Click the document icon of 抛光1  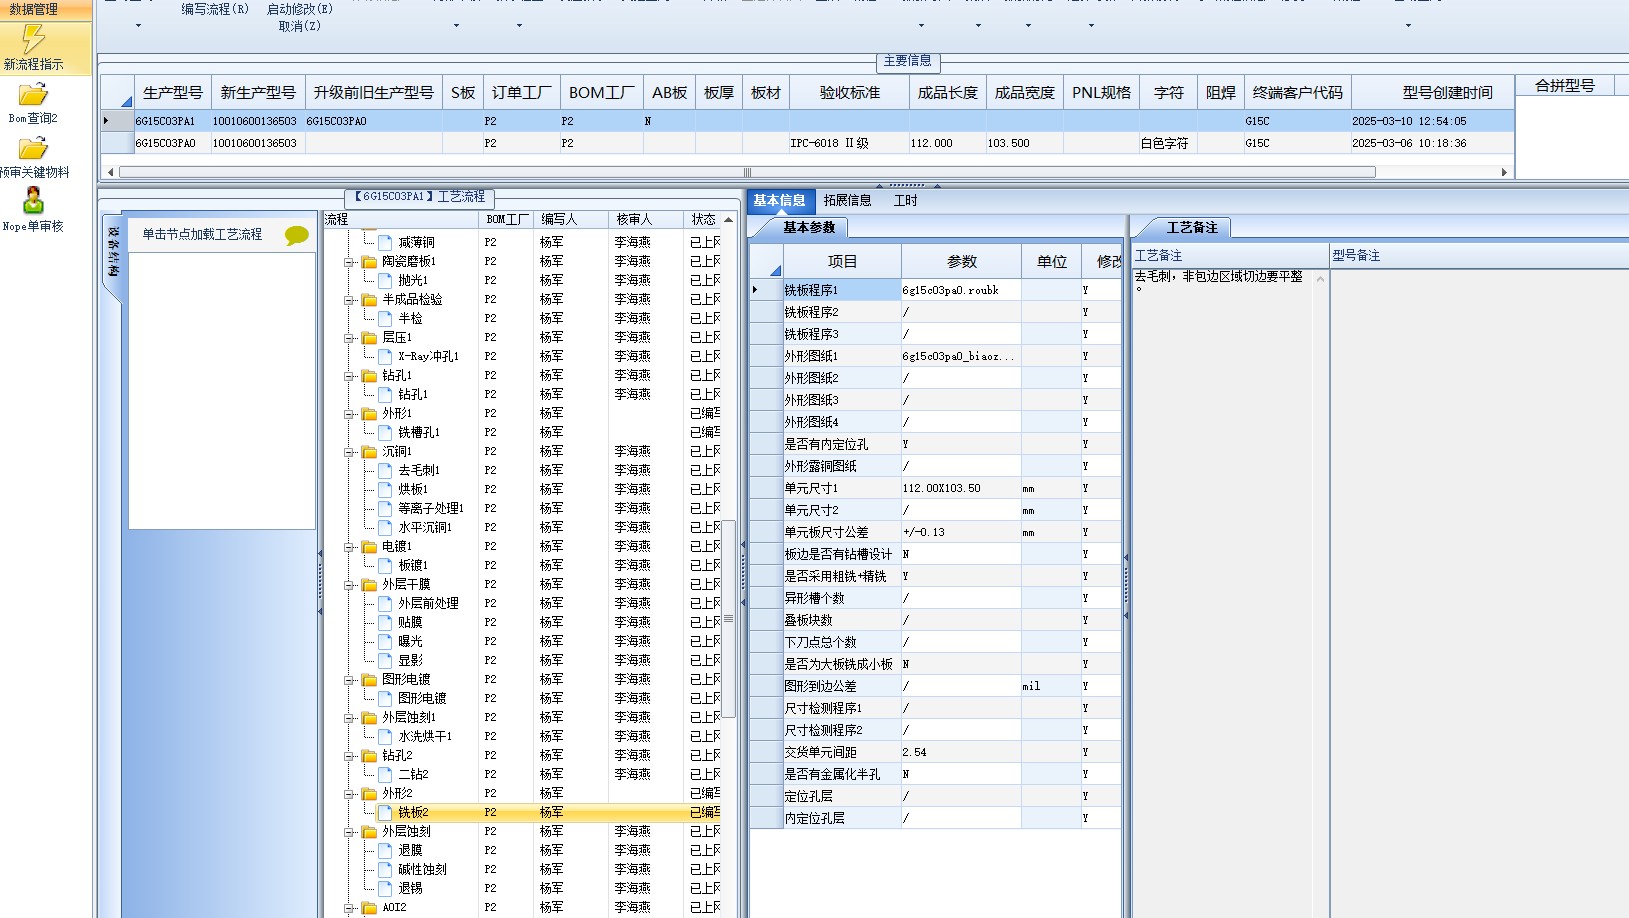pos(385,281)
